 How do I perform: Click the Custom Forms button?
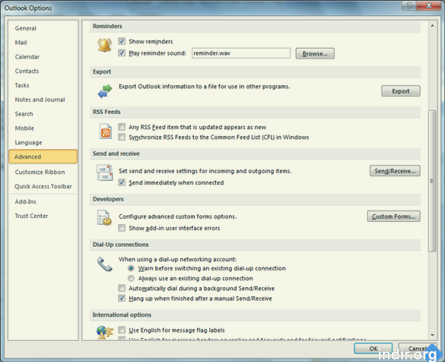tap(394, 216)
